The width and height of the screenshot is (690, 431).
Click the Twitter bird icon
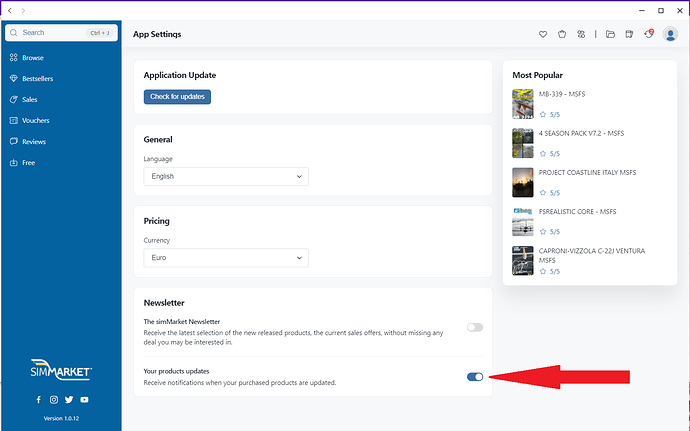(x=69, y=399)
